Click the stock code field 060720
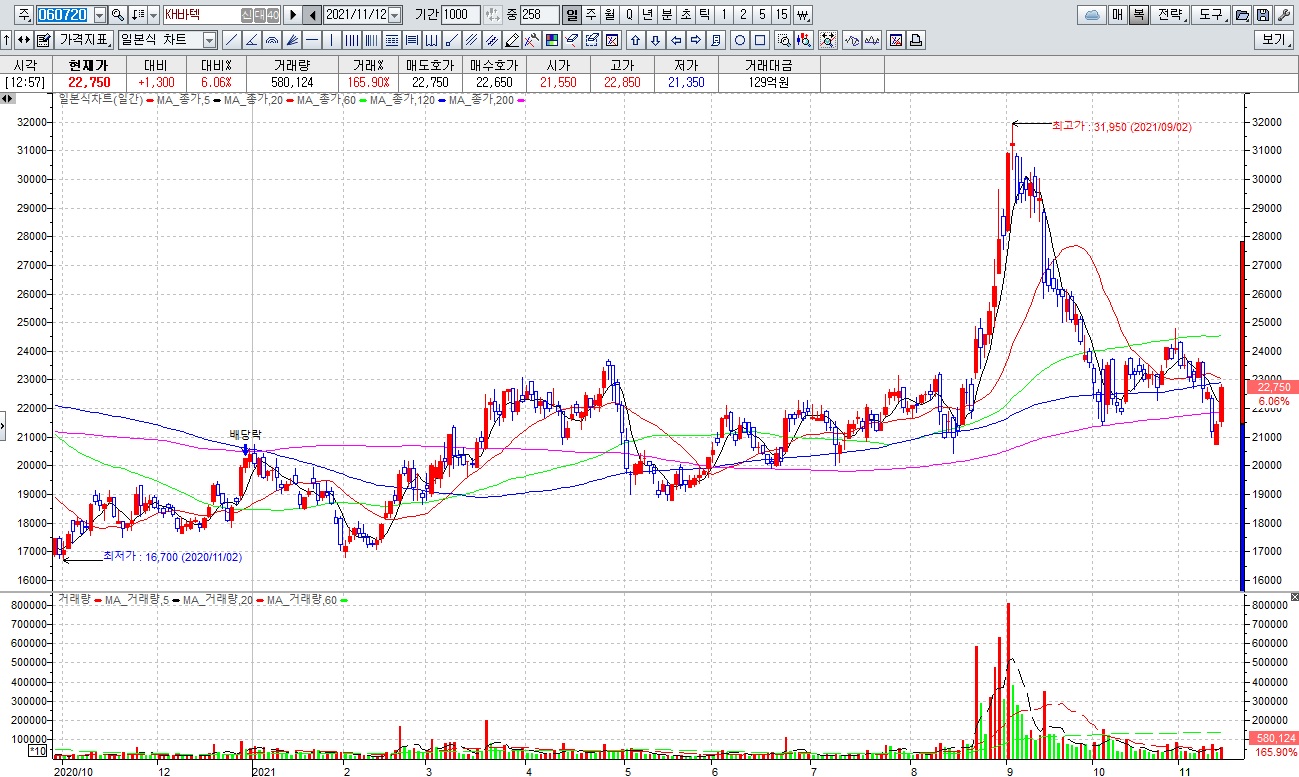Image resolution: width=1299 pixels, height=777 pixels. [64, 15]
